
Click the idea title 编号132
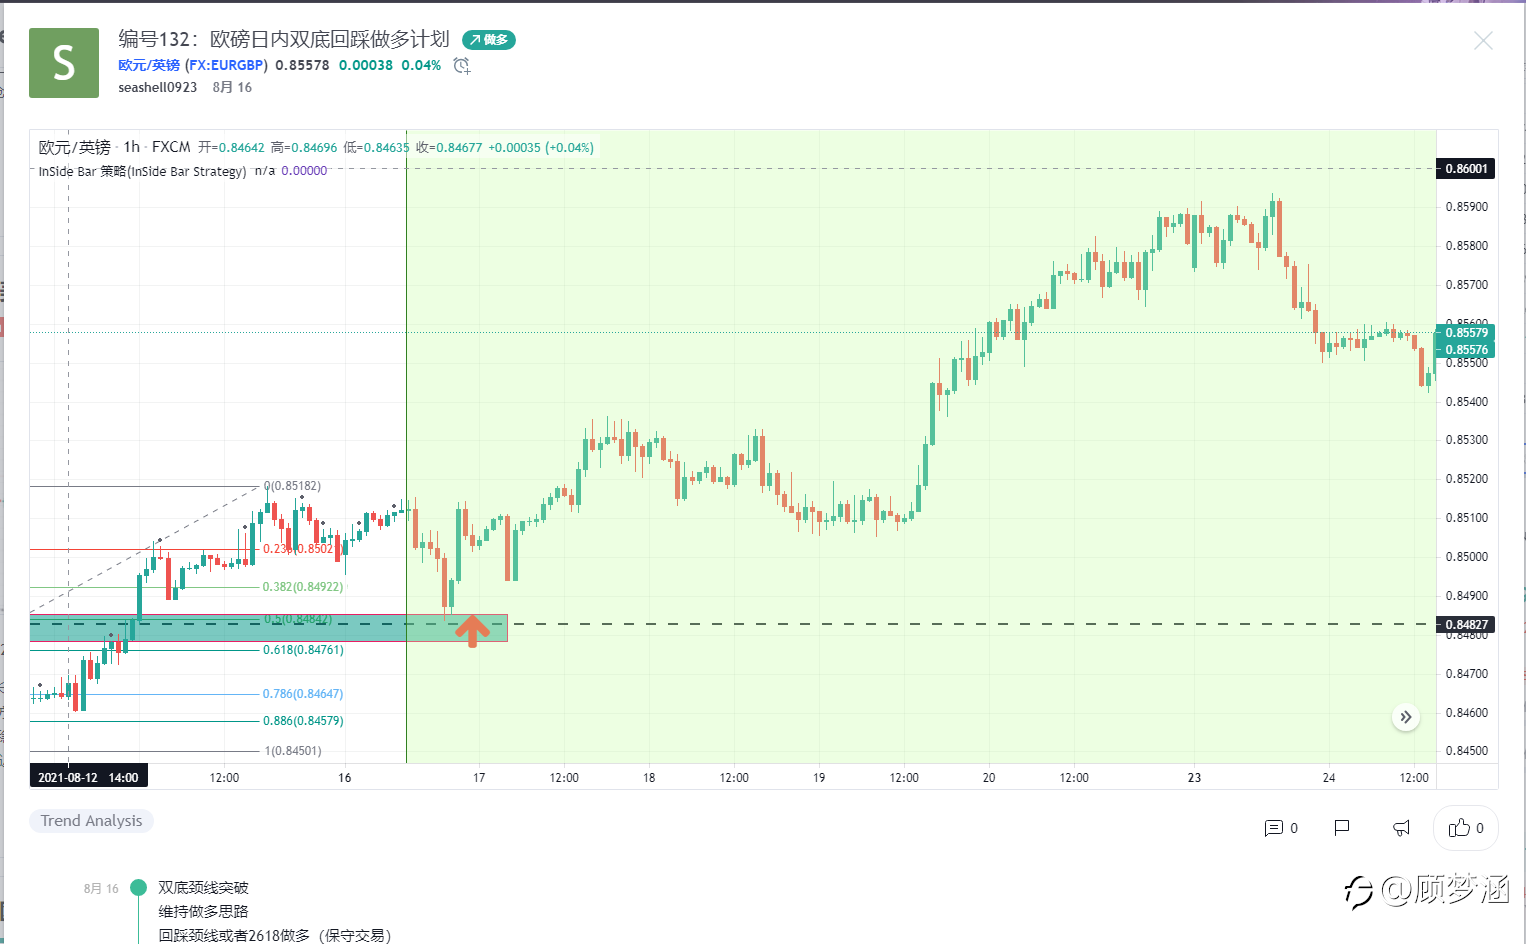pyautogui.click(x=284, y=39)
